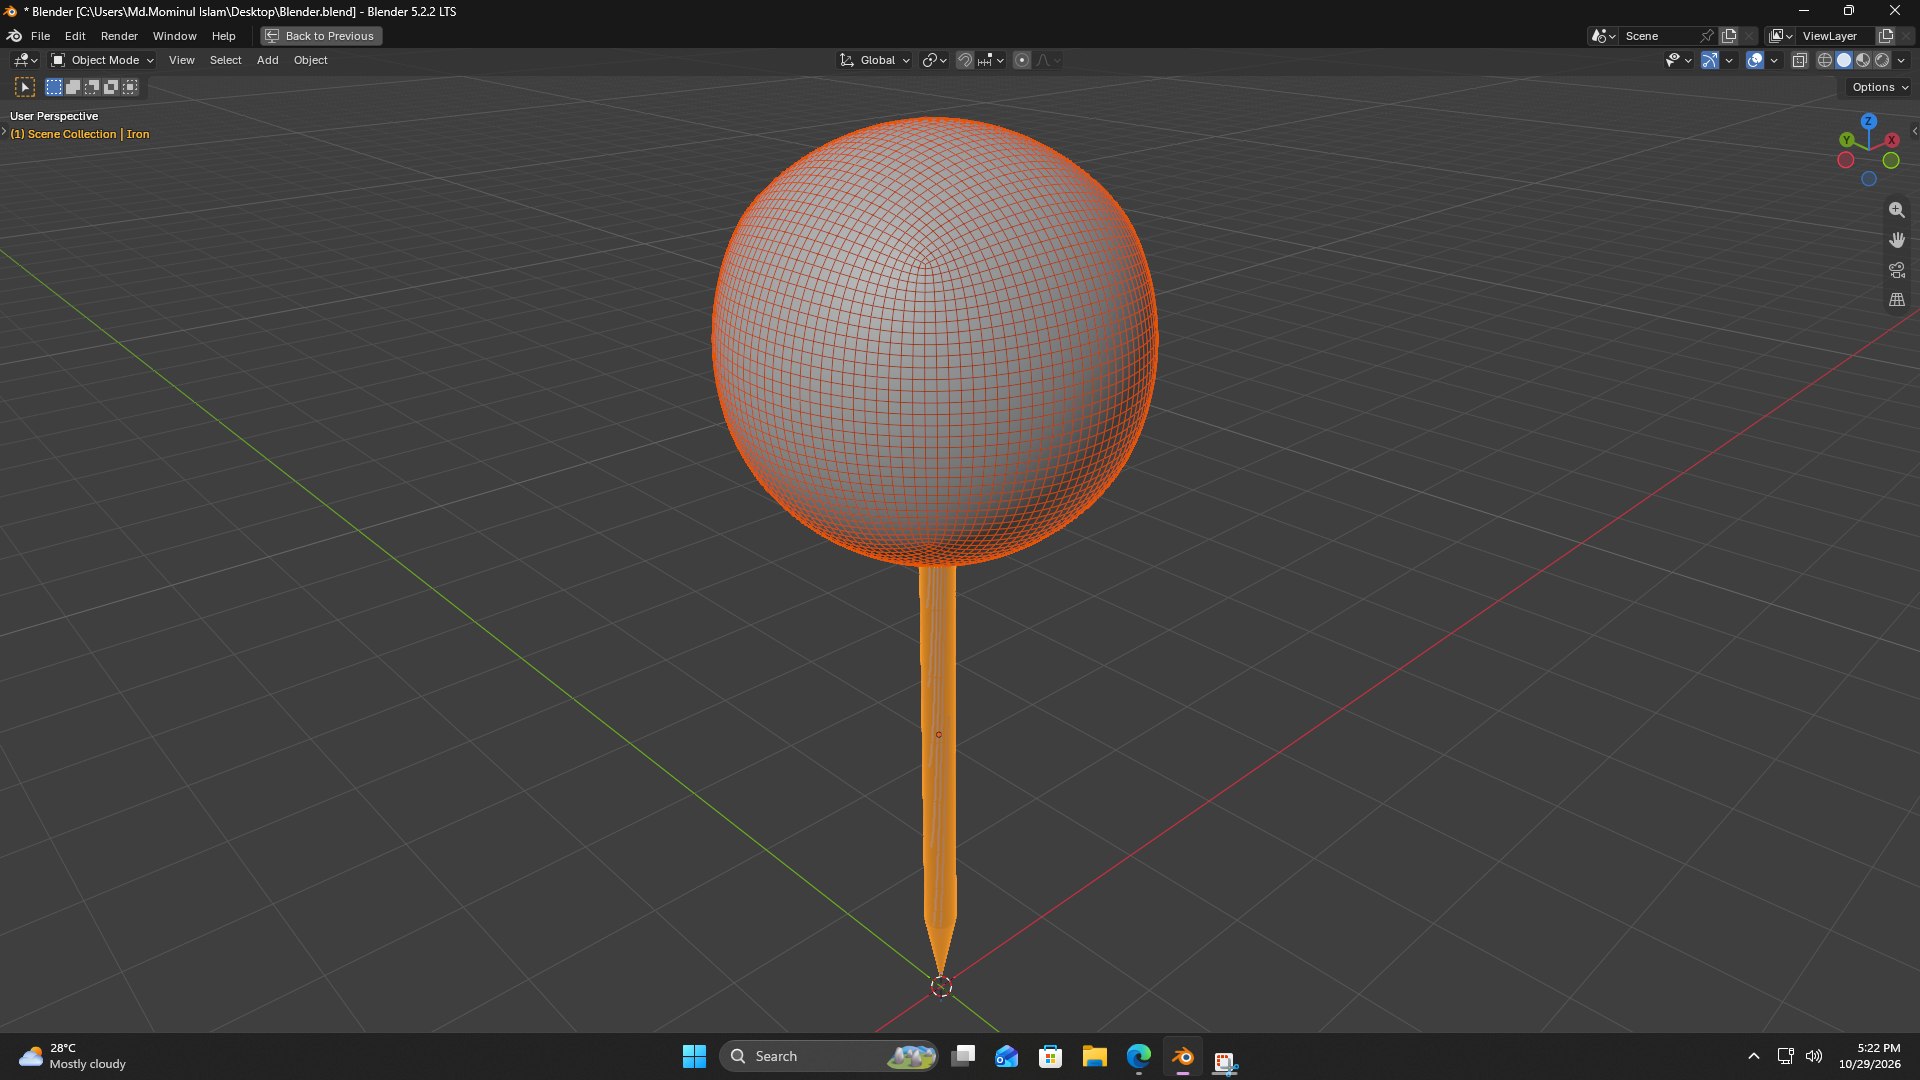The width and height of the screenshot is (1920, 1080).
Task: Enable rendered viewport shading
Action: 1882,60
